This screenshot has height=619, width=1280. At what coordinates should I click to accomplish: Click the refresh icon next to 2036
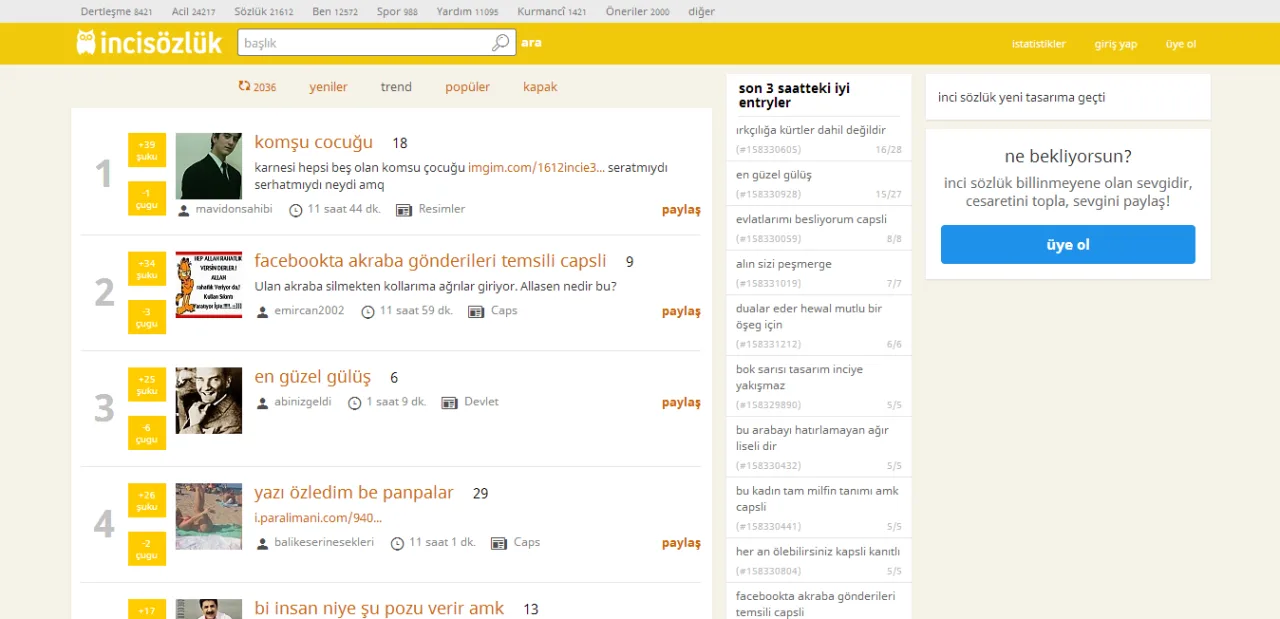click(x=244, y=86)
